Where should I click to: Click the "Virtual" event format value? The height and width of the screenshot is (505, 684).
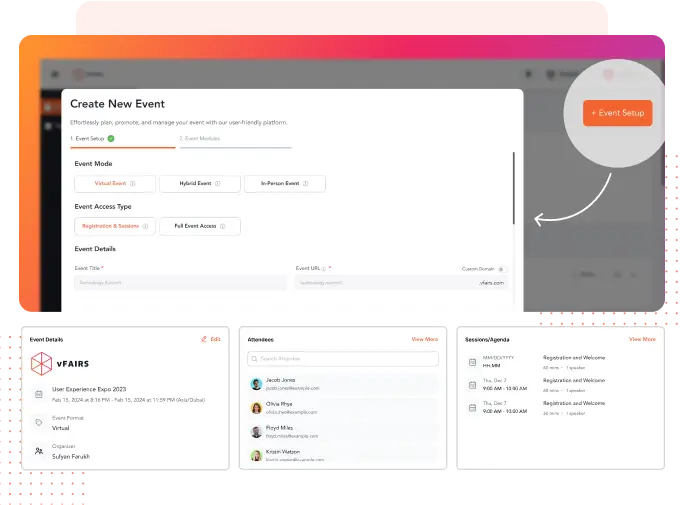pos(61,428)
